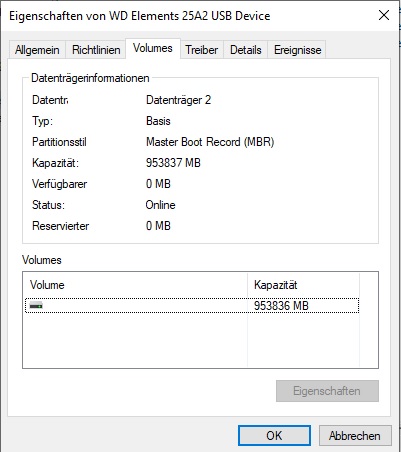Select the 953836 MB volume capacity cell

click(x=281, y=306)
